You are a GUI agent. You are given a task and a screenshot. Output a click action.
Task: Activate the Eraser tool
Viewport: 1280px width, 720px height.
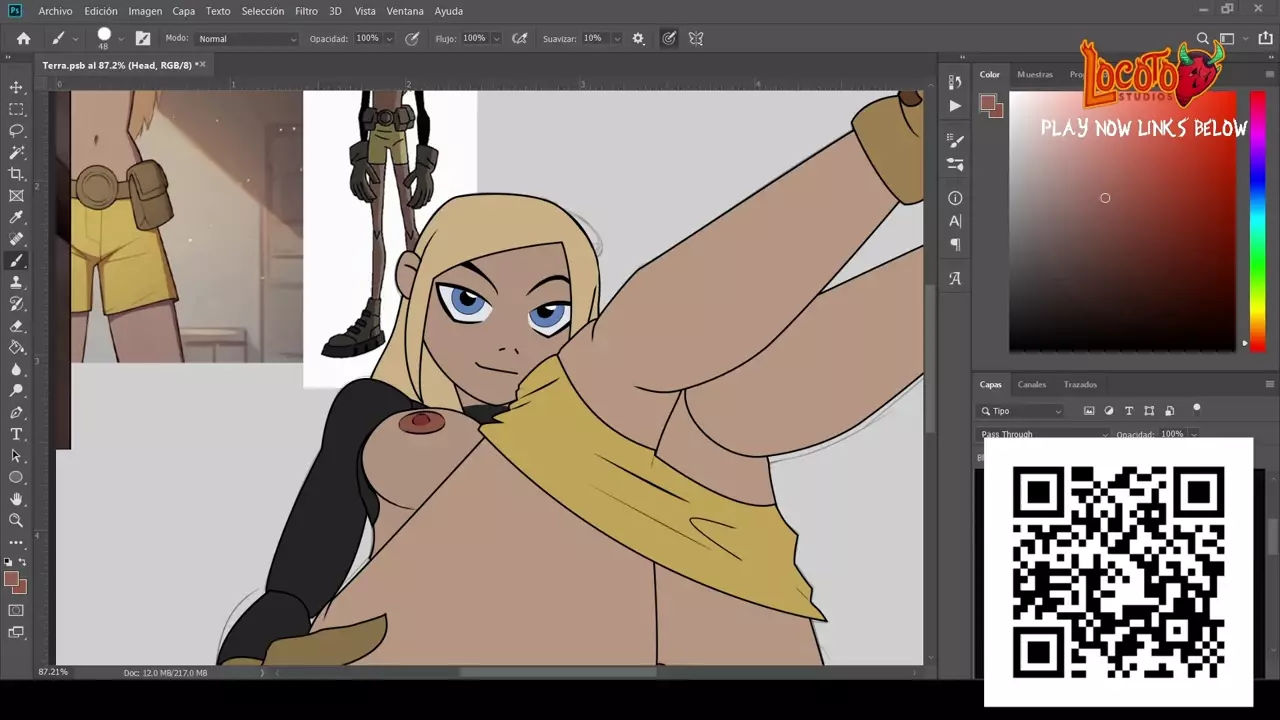click(x=16, y=326)
